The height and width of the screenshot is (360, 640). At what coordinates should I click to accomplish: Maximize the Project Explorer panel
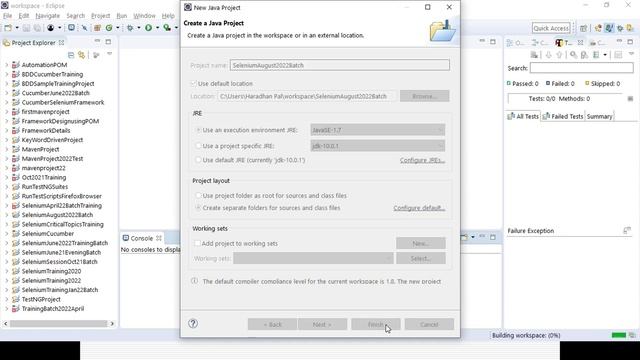[108, 42]
